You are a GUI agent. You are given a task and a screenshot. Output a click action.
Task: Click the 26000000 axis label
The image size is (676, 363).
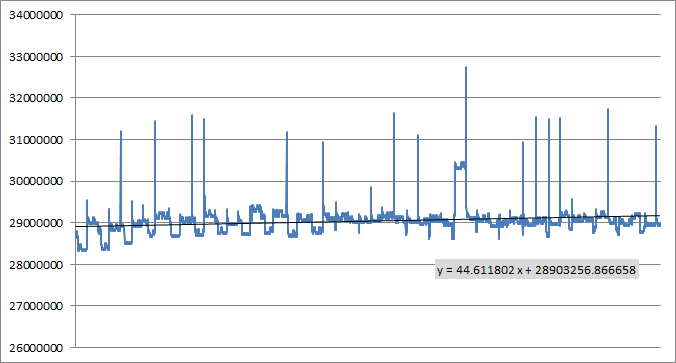pos(36,348)
